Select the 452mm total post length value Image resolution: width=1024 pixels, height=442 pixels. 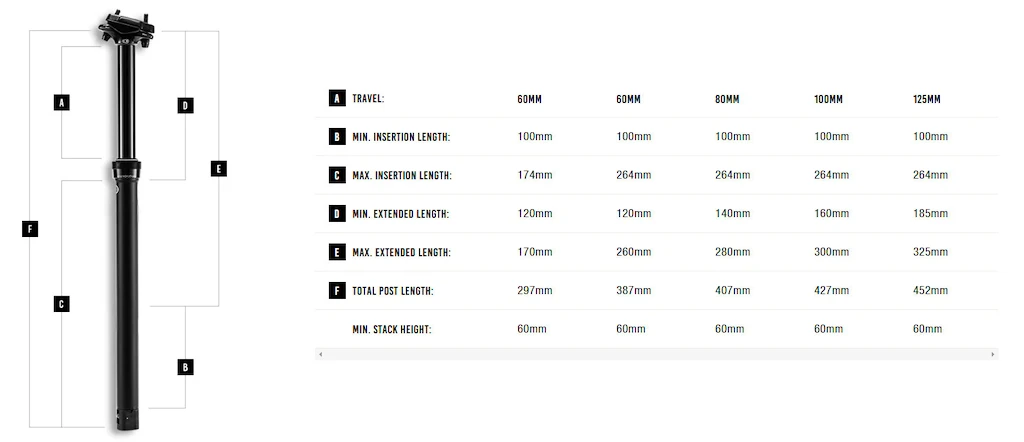pyautogui.click(x=930, y=290)
